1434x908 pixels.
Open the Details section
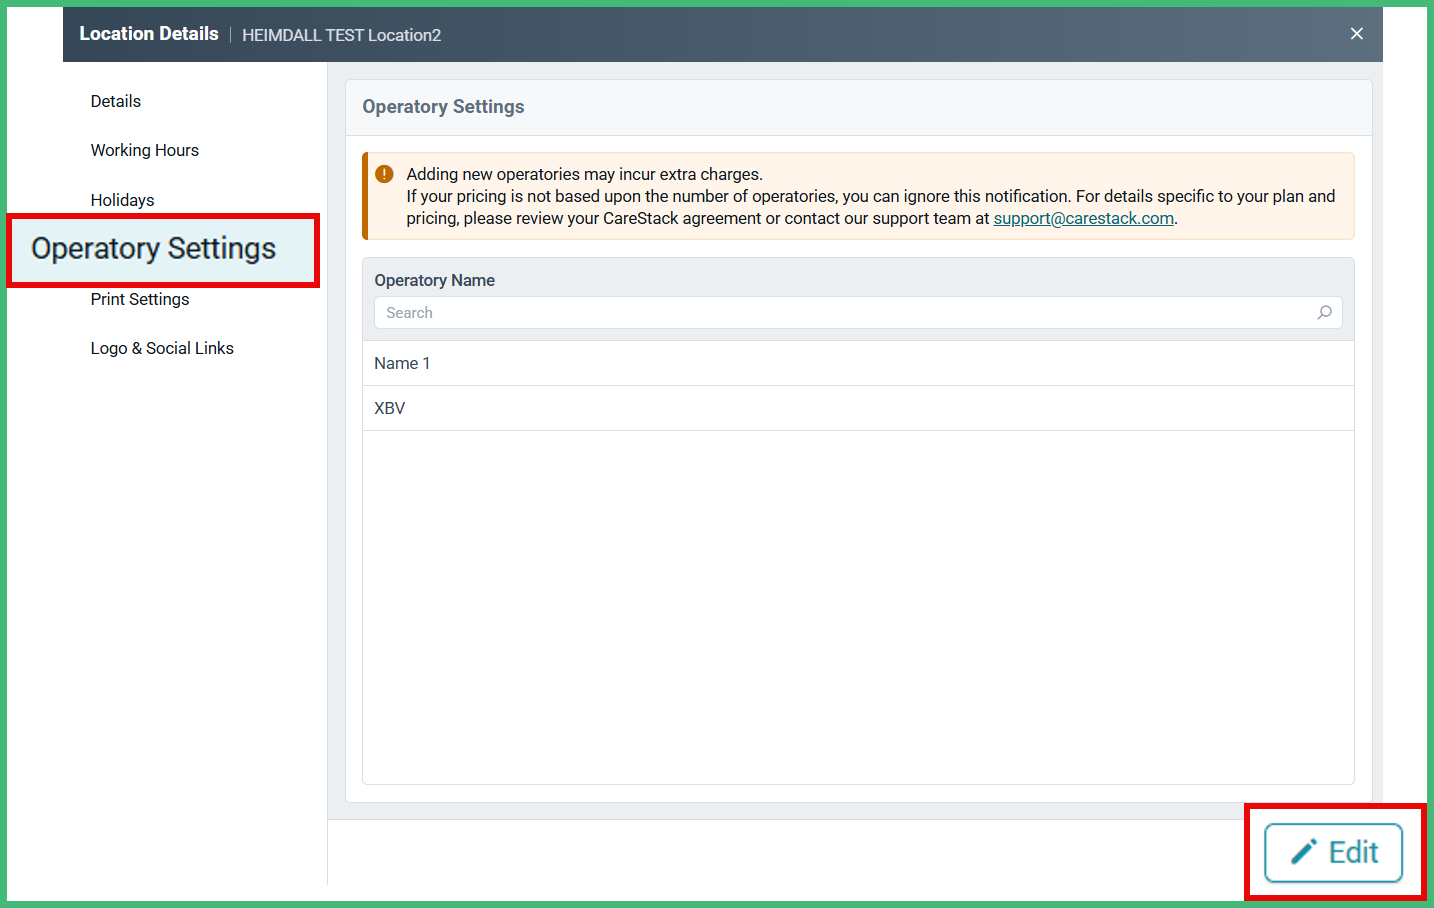click(x=115, y=100)
